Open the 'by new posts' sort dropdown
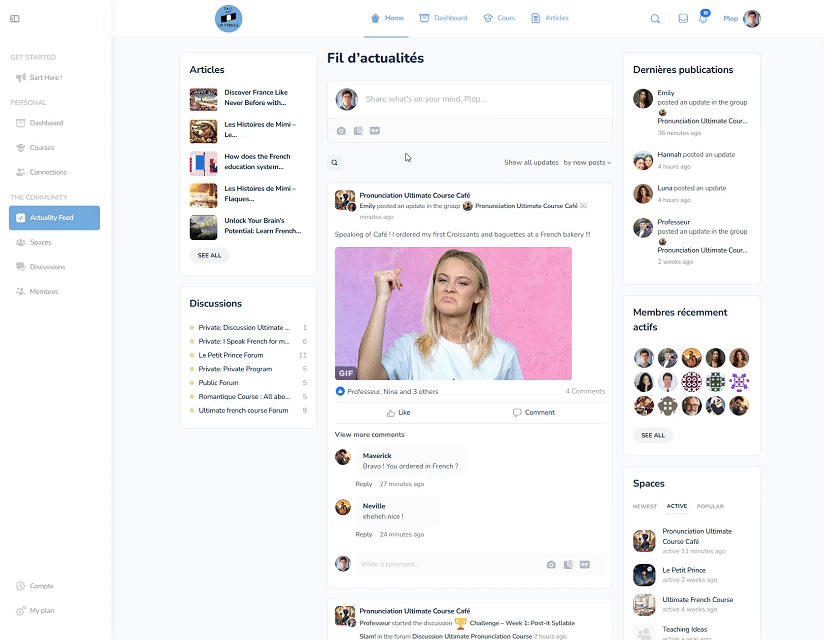Image resolution: width=824 pixels, height=640 pixels. (x=587, y=163)
